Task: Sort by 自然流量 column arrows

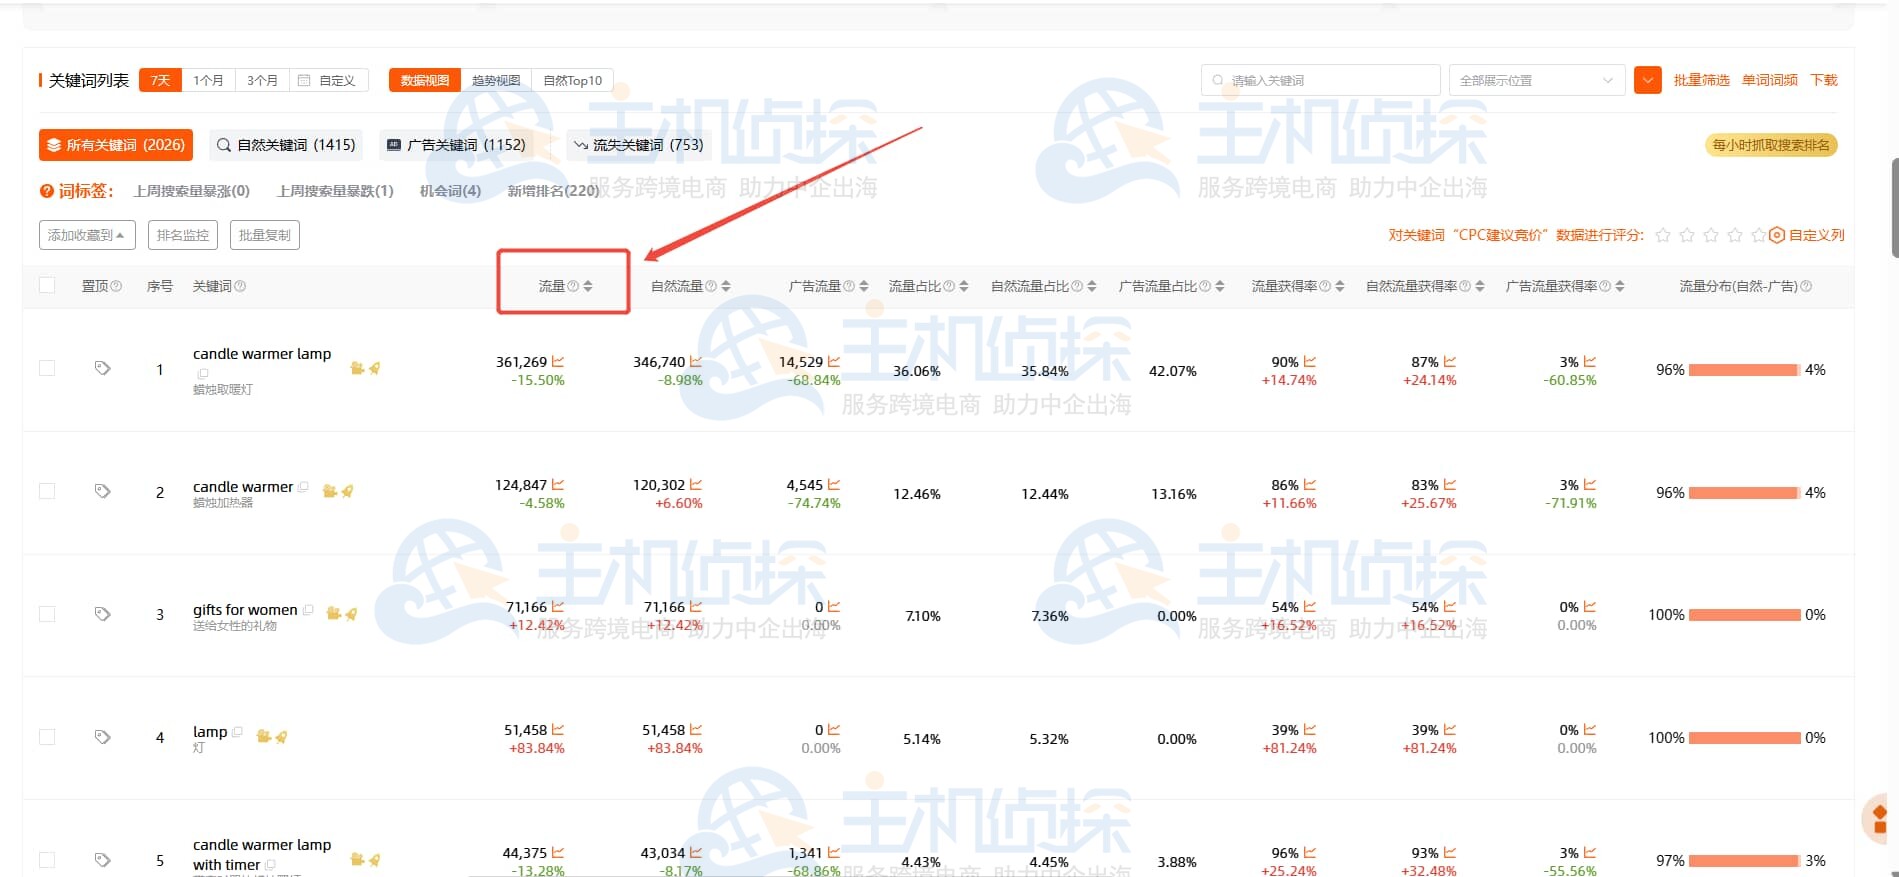Action: point(726,286)
